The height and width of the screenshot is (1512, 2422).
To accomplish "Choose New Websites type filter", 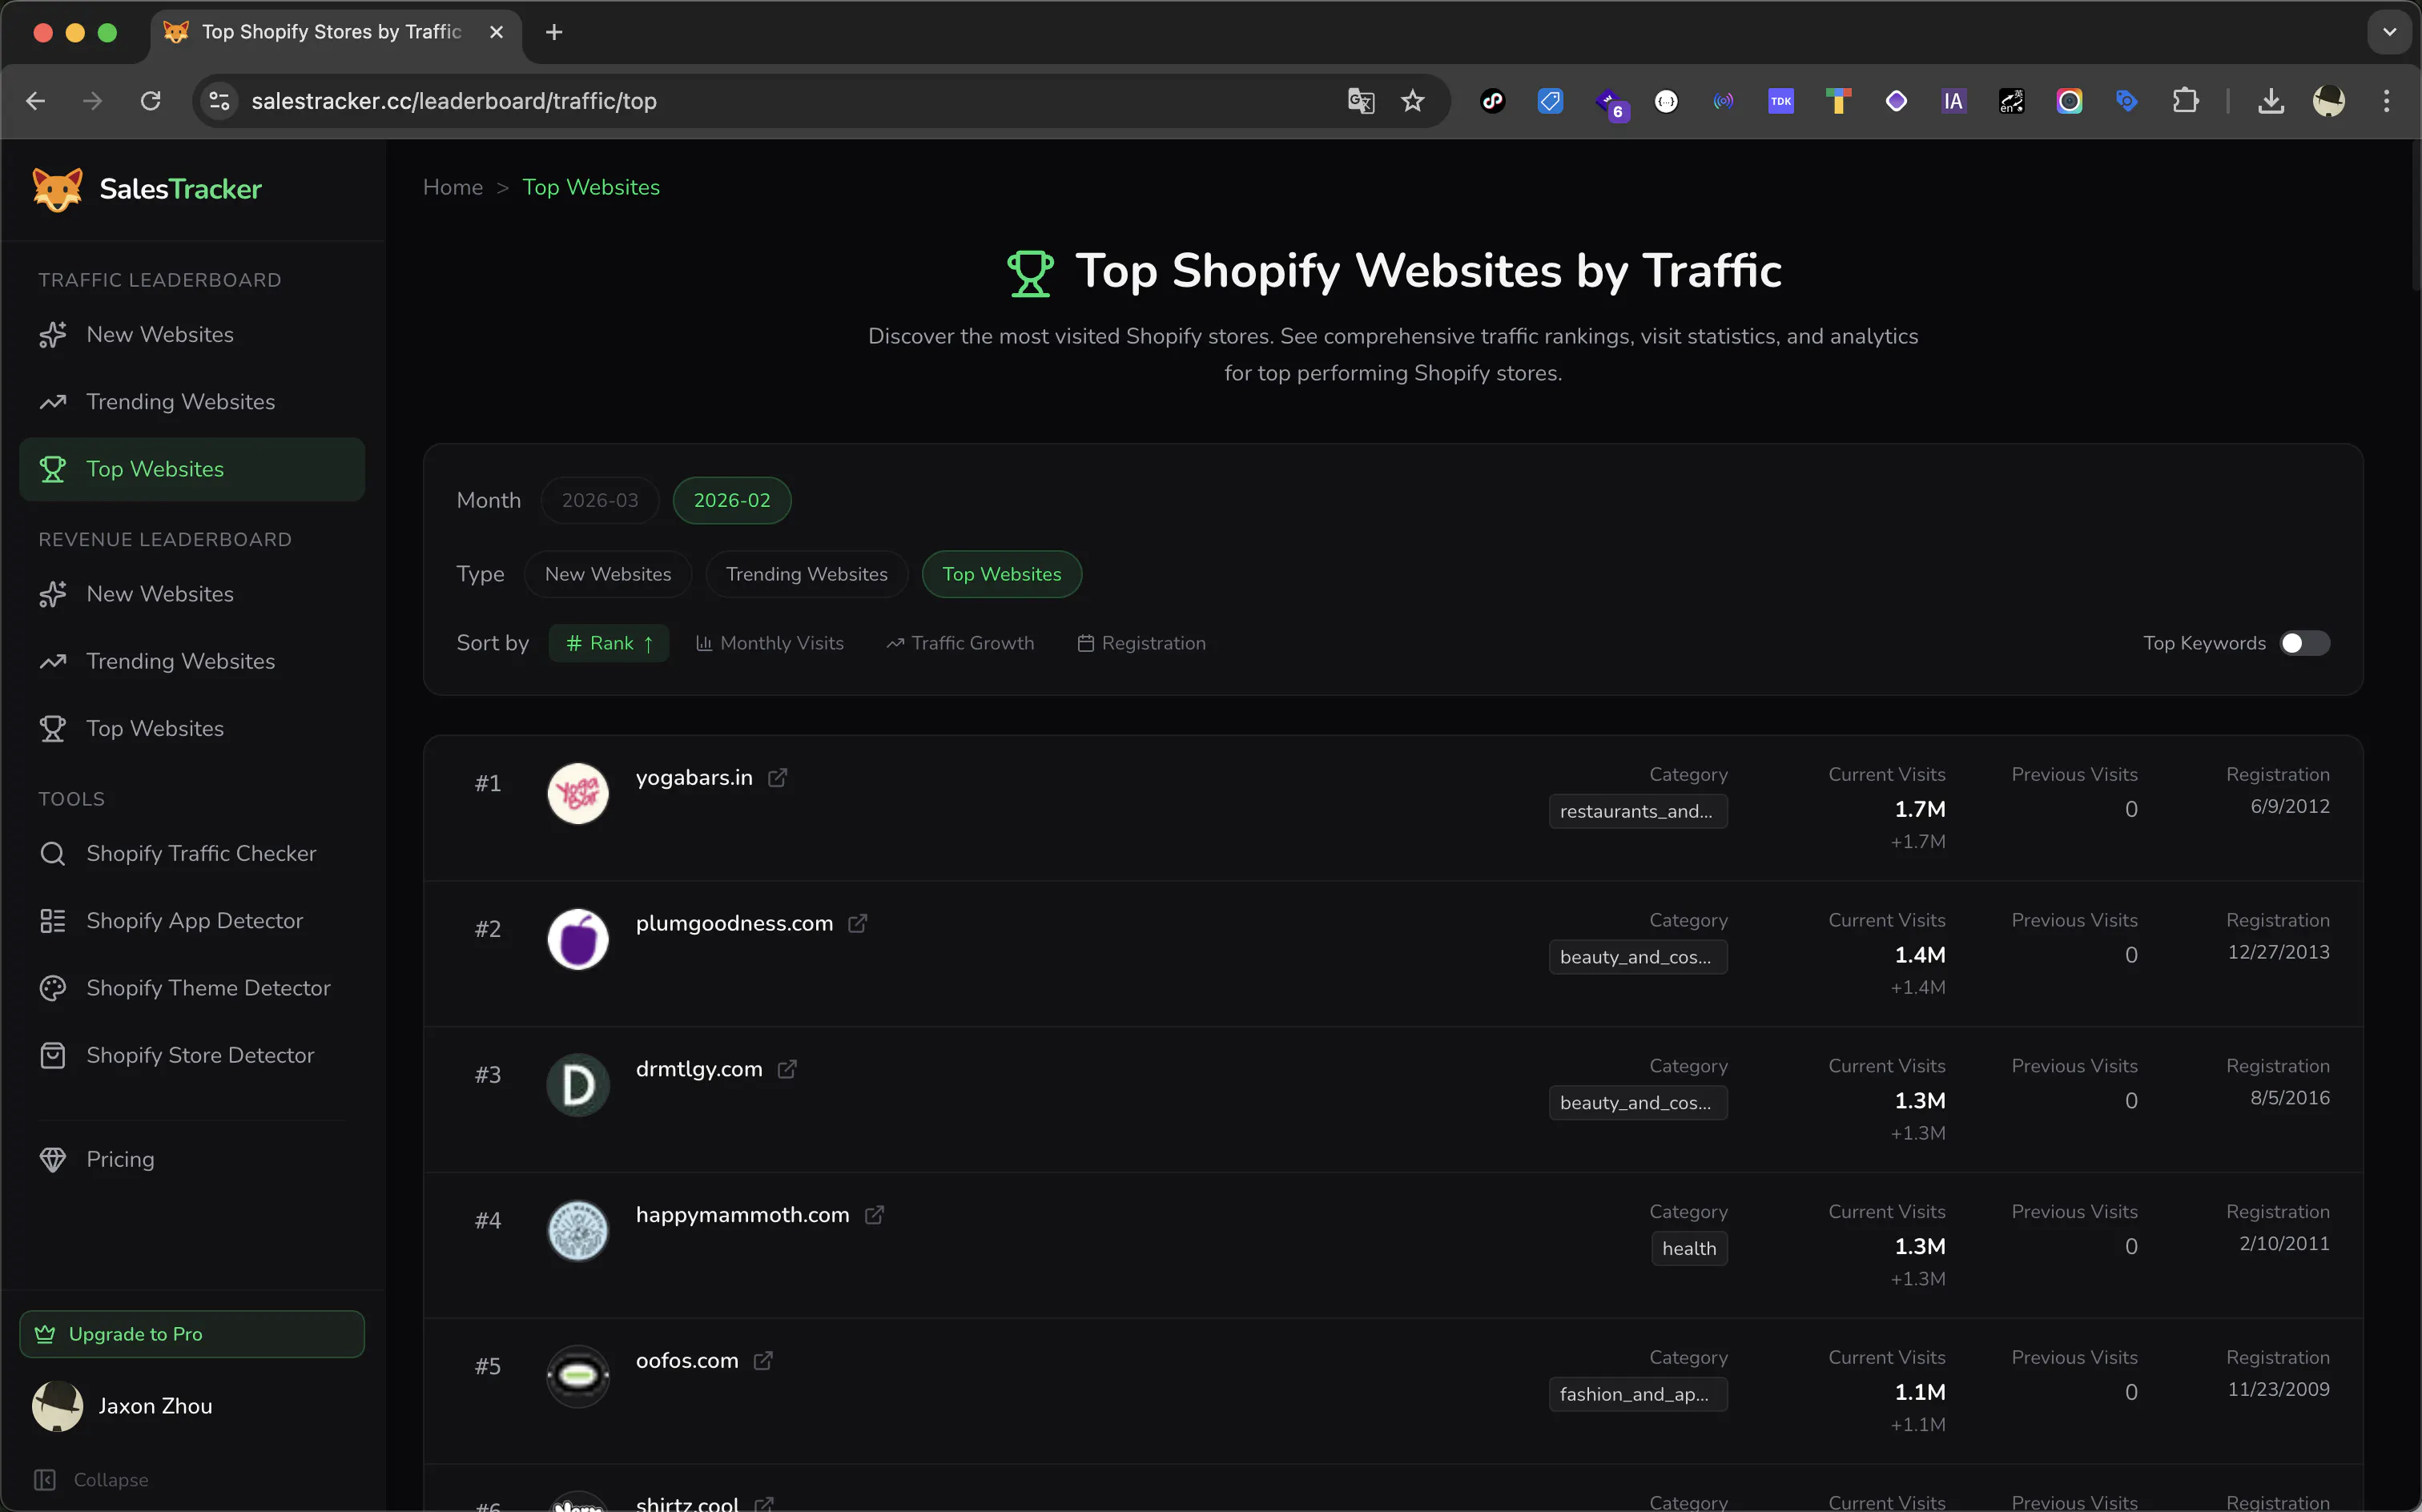I will (x=608, y=574).
